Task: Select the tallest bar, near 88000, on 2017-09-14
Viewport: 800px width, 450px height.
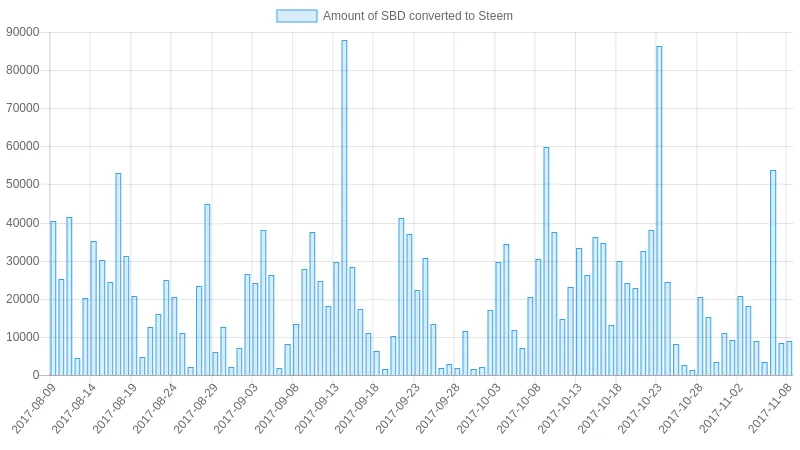Action: pos(344,208)
